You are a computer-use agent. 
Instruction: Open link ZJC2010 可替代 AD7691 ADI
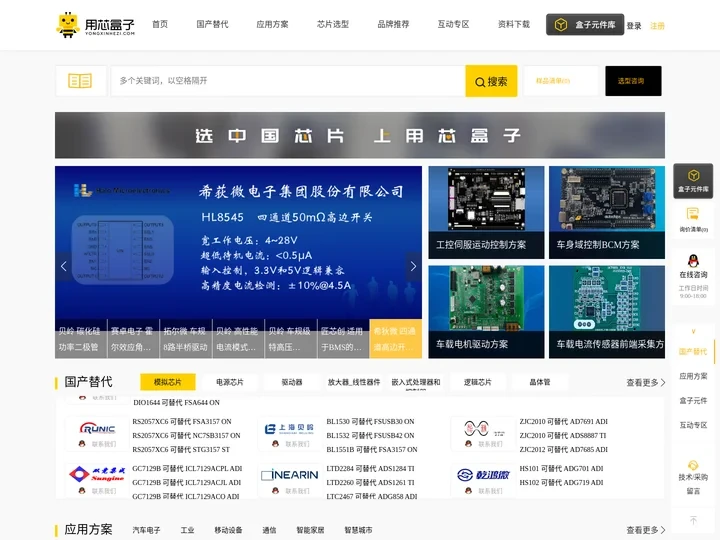coord(563,422)
